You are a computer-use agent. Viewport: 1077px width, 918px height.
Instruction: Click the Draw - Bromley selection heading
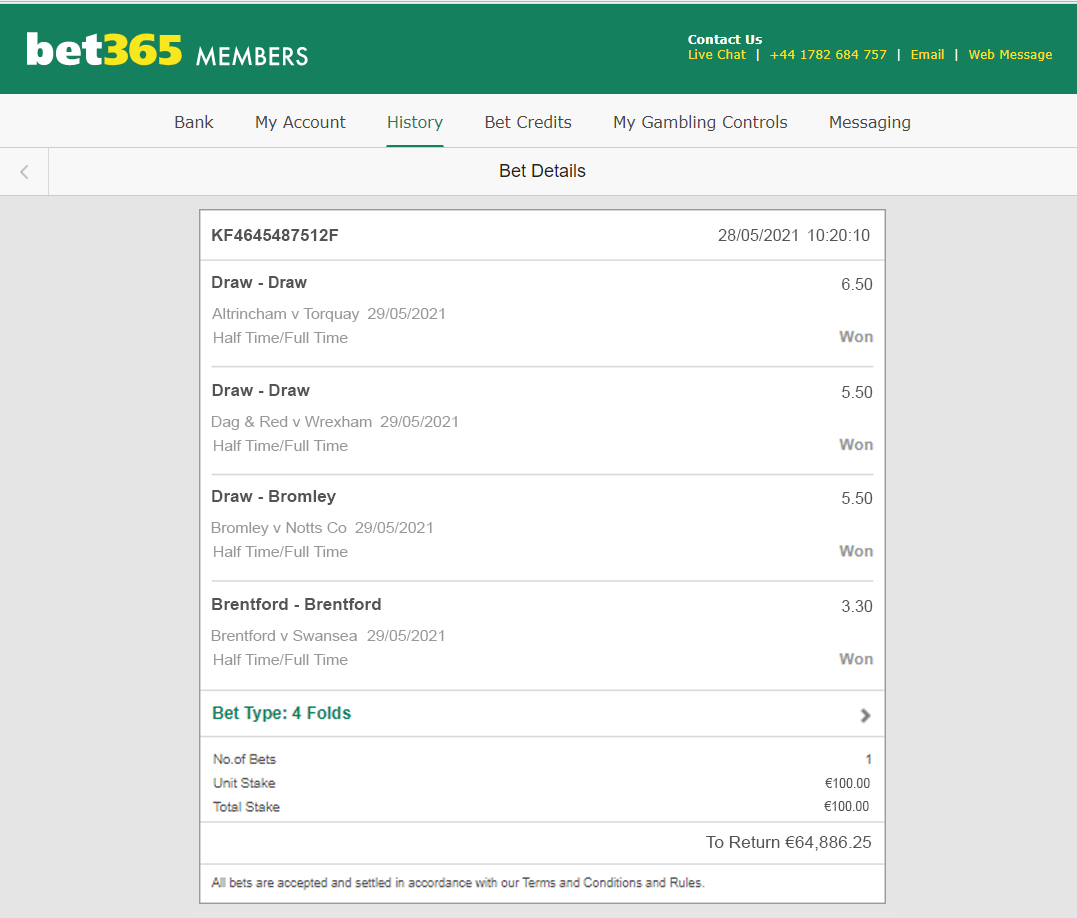pyautogui.click(x=273, y=496)
